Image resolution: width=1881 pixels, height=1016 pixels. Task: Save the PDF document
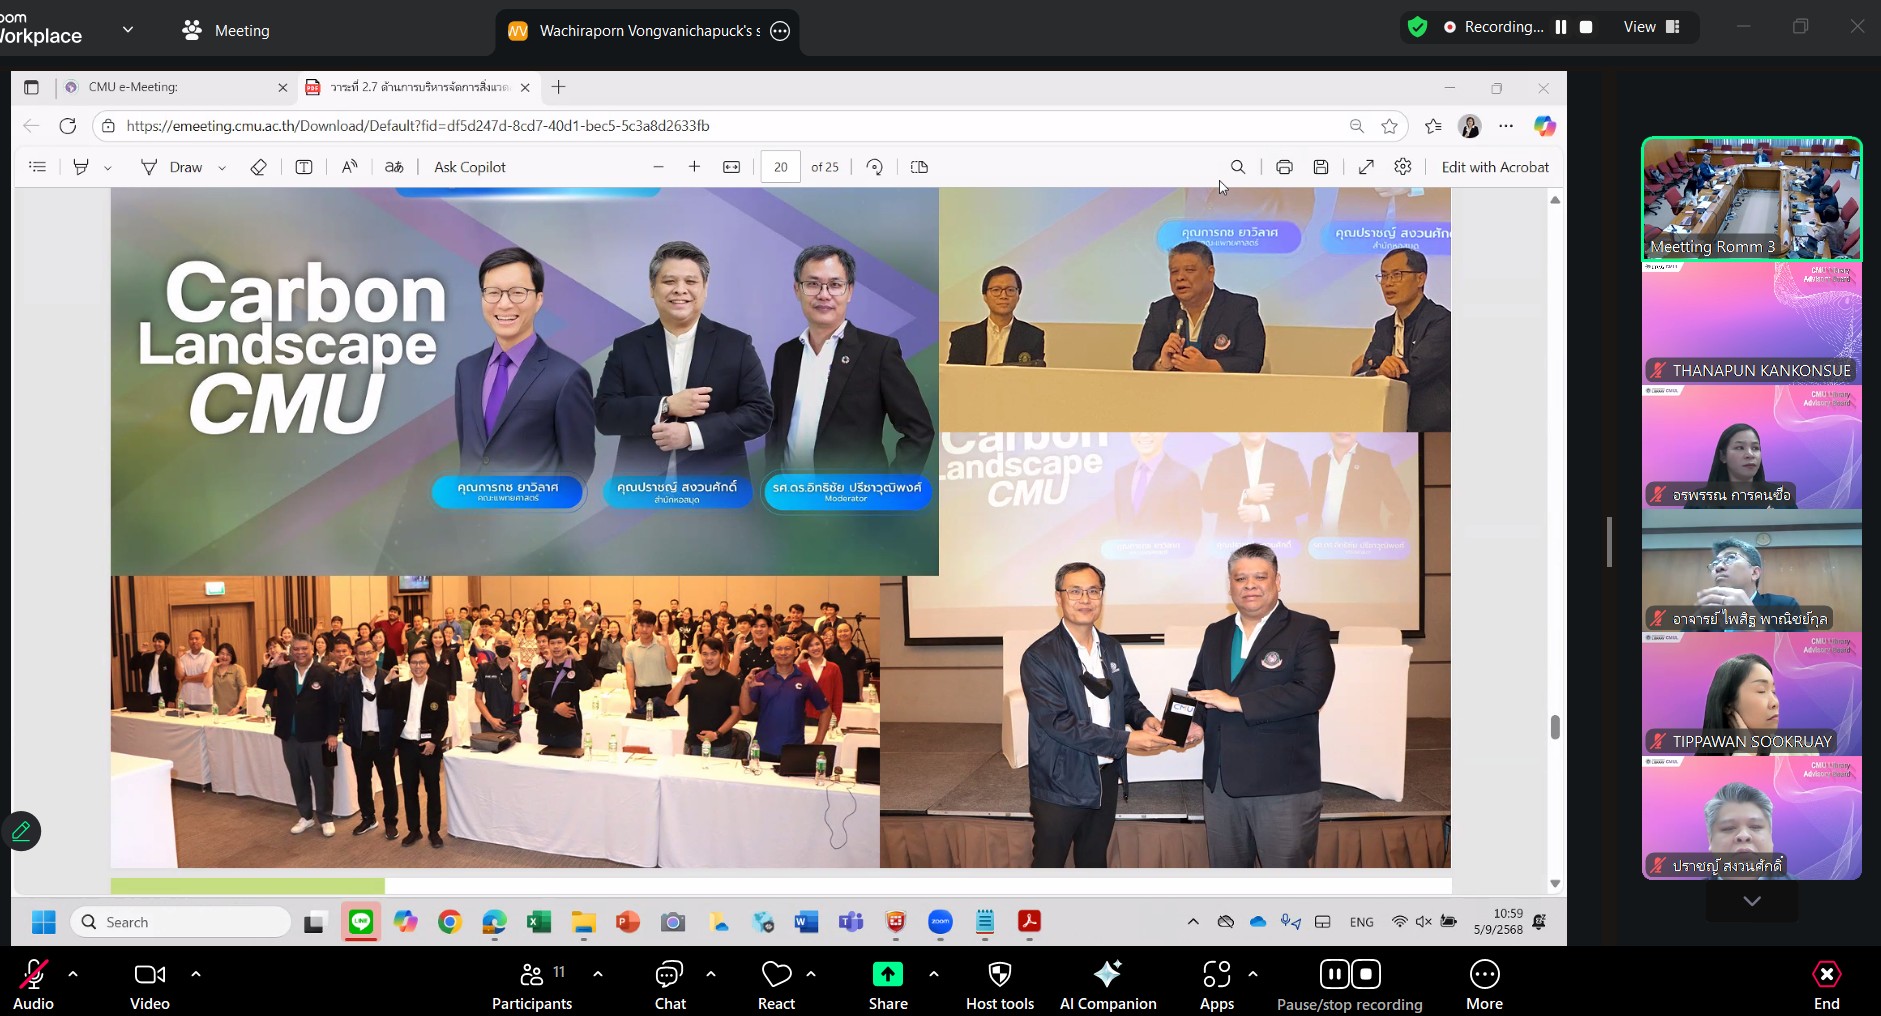(1321, 167)
